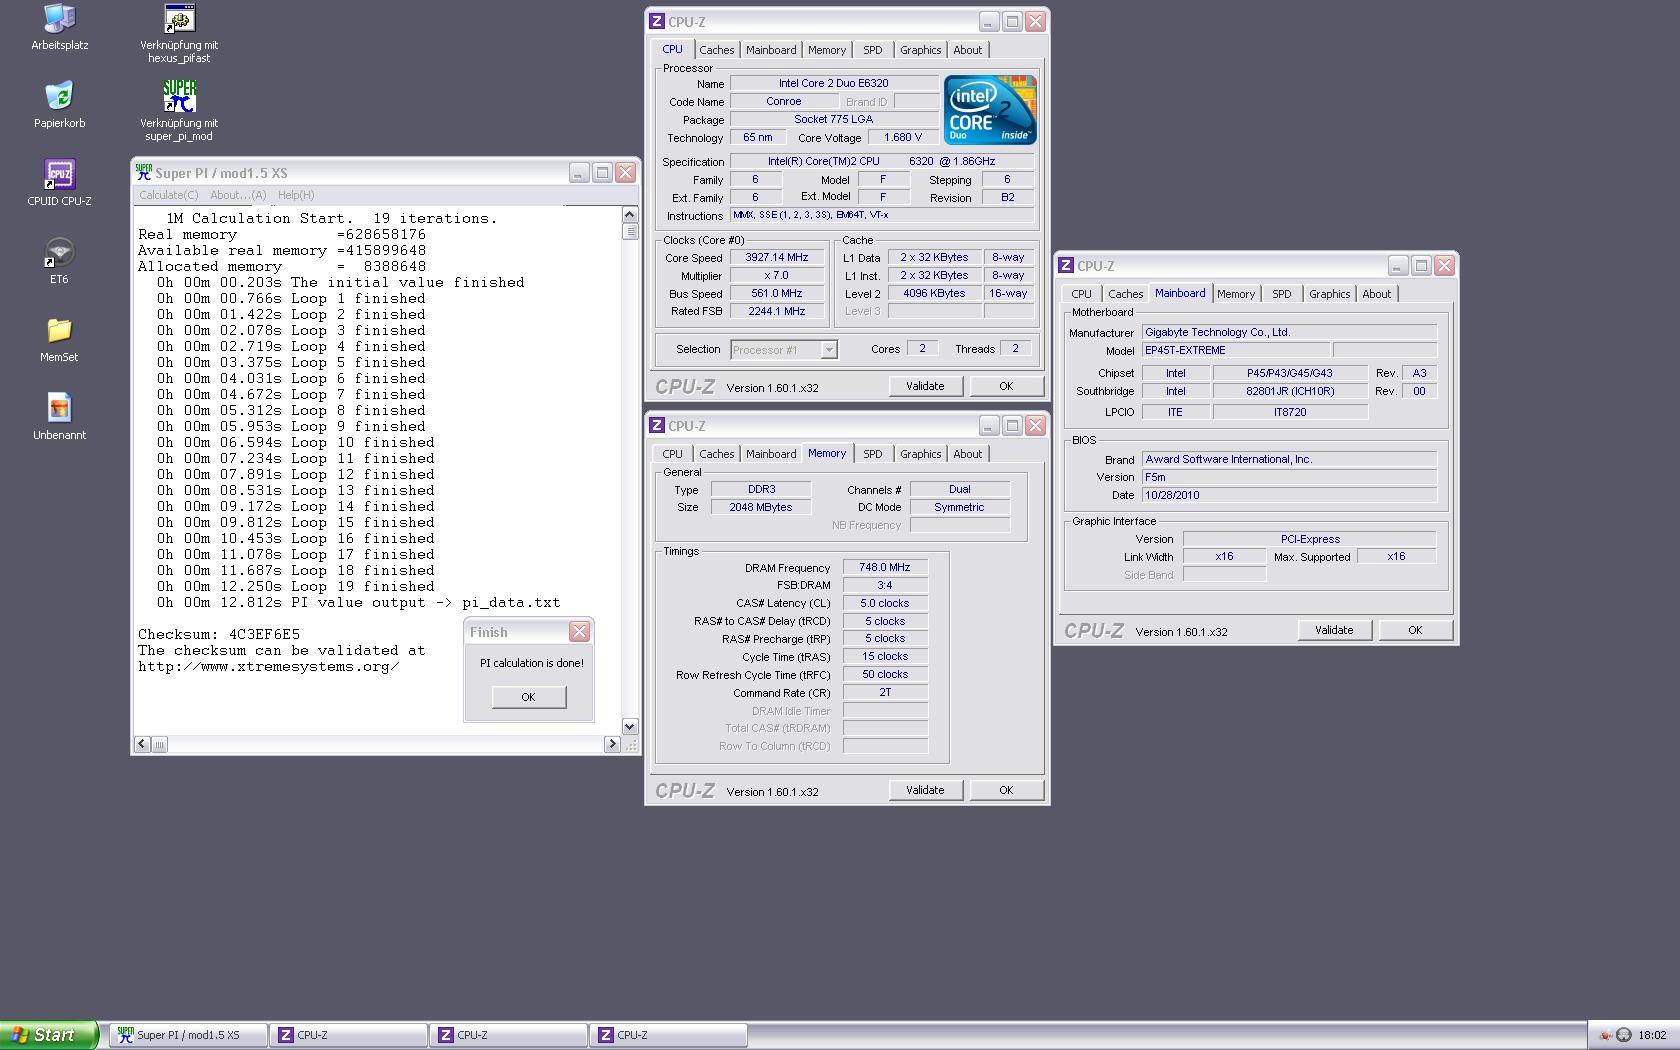1680x1050 pixels.
Task: Click Validate in CPU-Z Mainboard window
Action: click(1334, 630)
